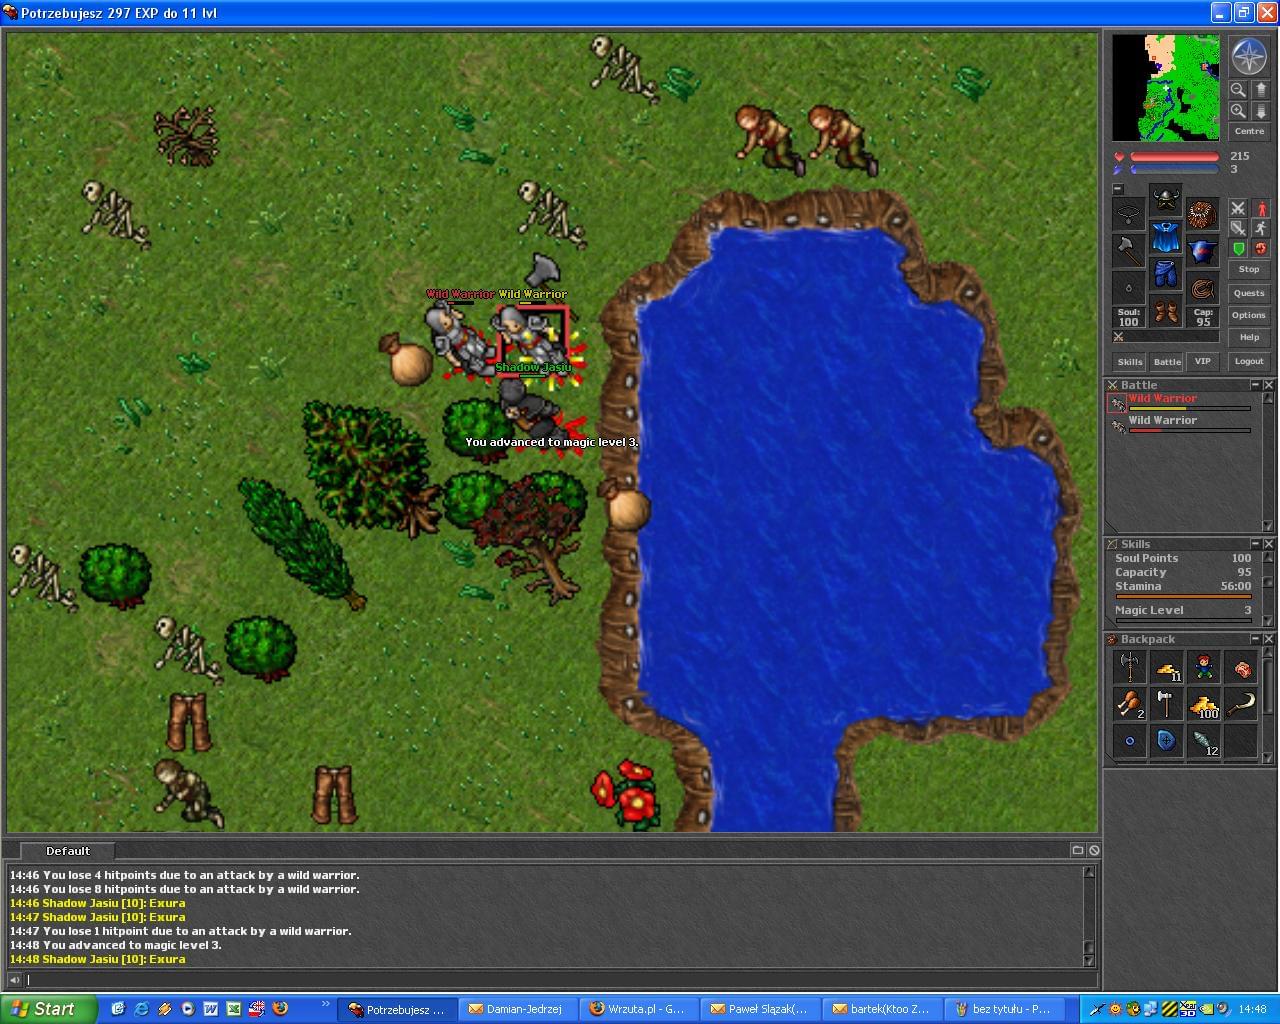Select the ring equipment slot
This screenshot has height=1024, width=1280.
point(1129,288)
